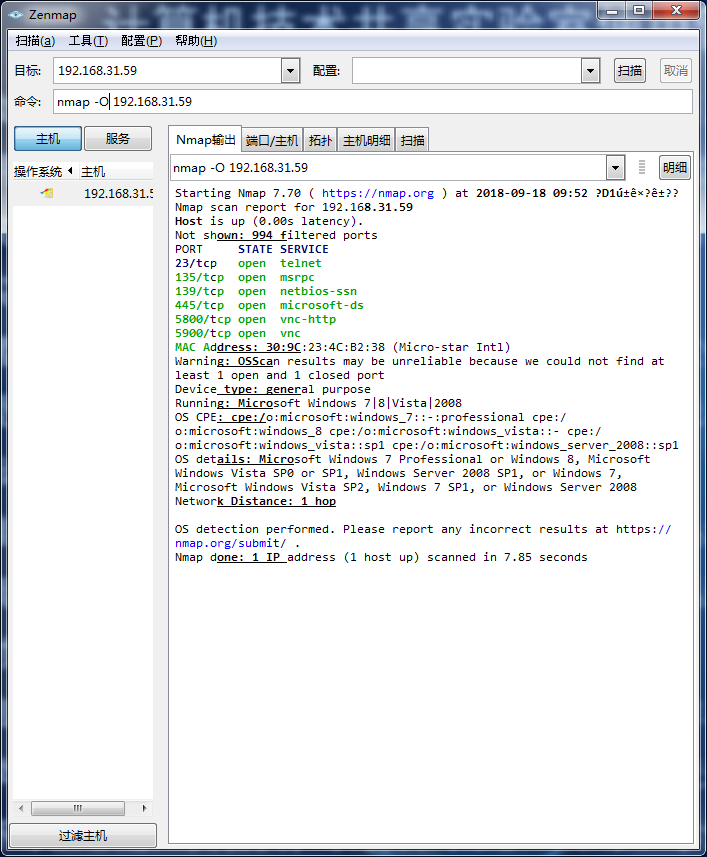Click the 'Network Distance: 1 hop' line

pos(255,501)
